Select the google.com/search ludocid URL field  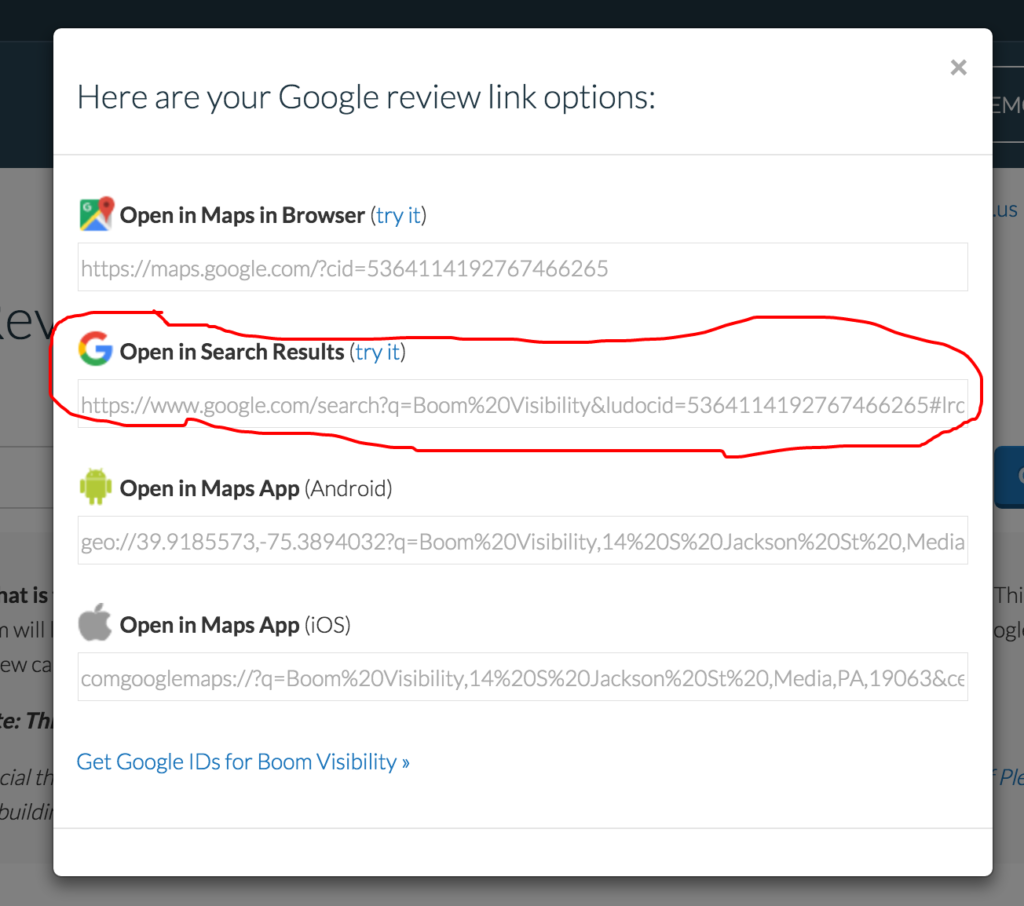click(x=522, y=404)
